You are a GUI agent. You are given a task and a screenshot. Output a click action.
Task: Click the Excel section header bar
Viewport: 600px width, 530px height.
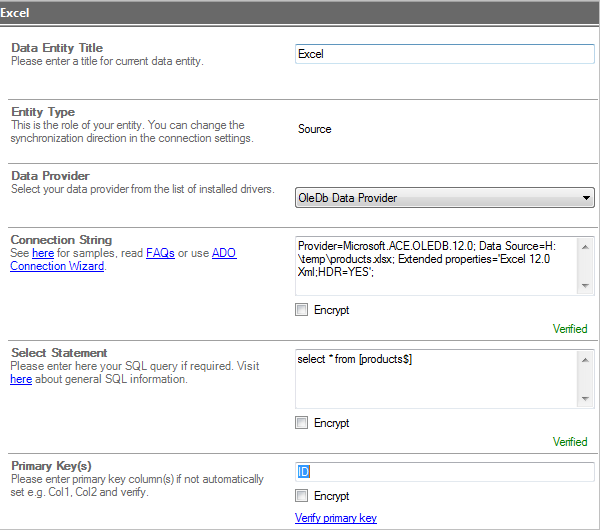click(x=300, y=12)
